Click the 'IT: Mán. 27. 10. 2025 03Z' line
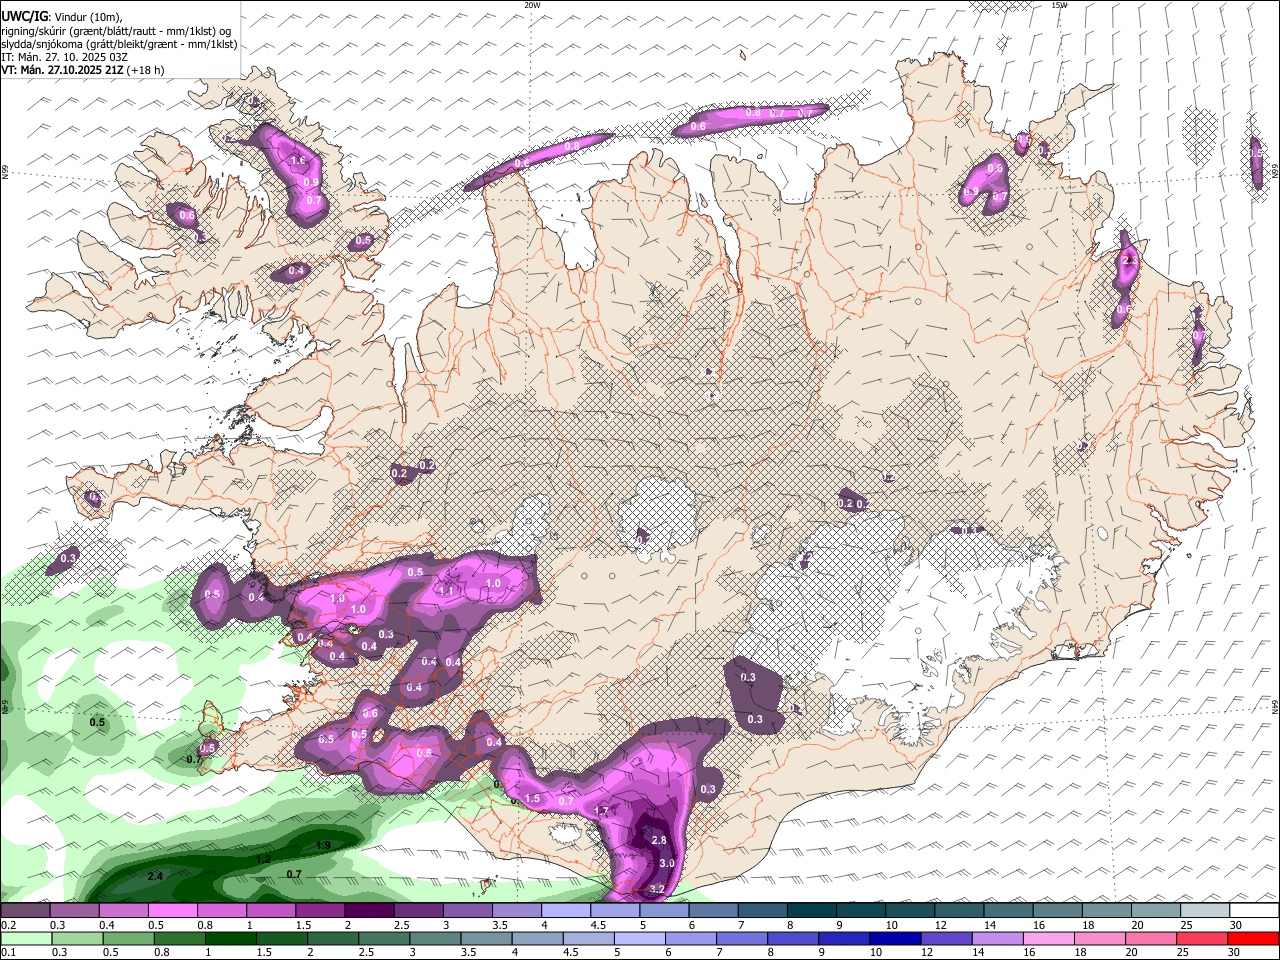 pyautogui.click(x=64, y=57)
